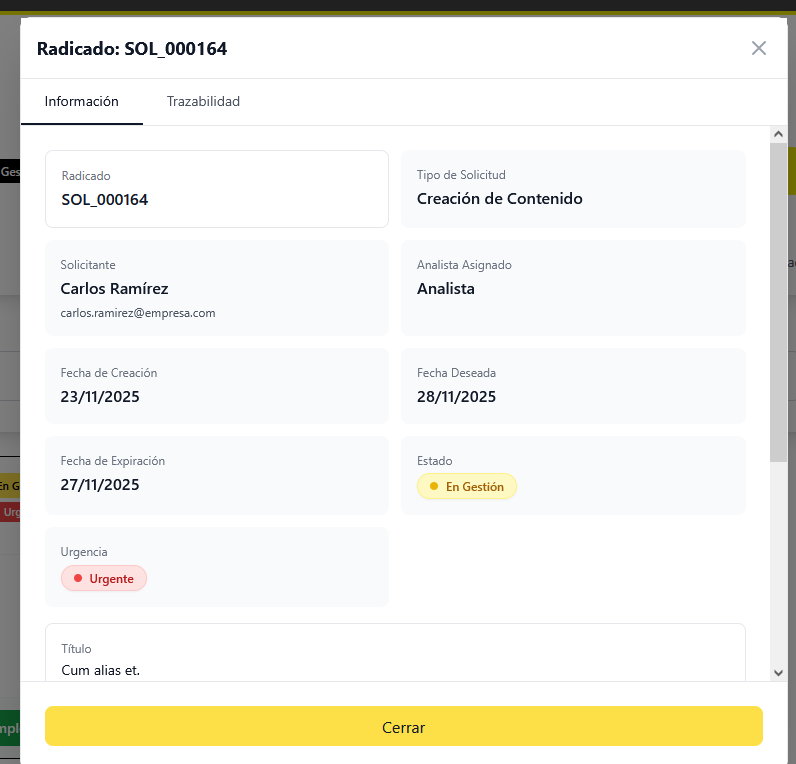Click the email carlos.ramirez@empresa.com
This screenshot has width=796, height=764.
click(138, 313)
